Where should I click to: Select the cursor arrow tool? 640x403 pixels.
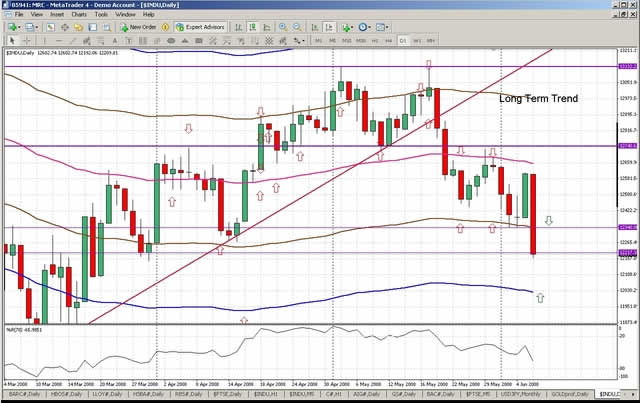point(12,40)
